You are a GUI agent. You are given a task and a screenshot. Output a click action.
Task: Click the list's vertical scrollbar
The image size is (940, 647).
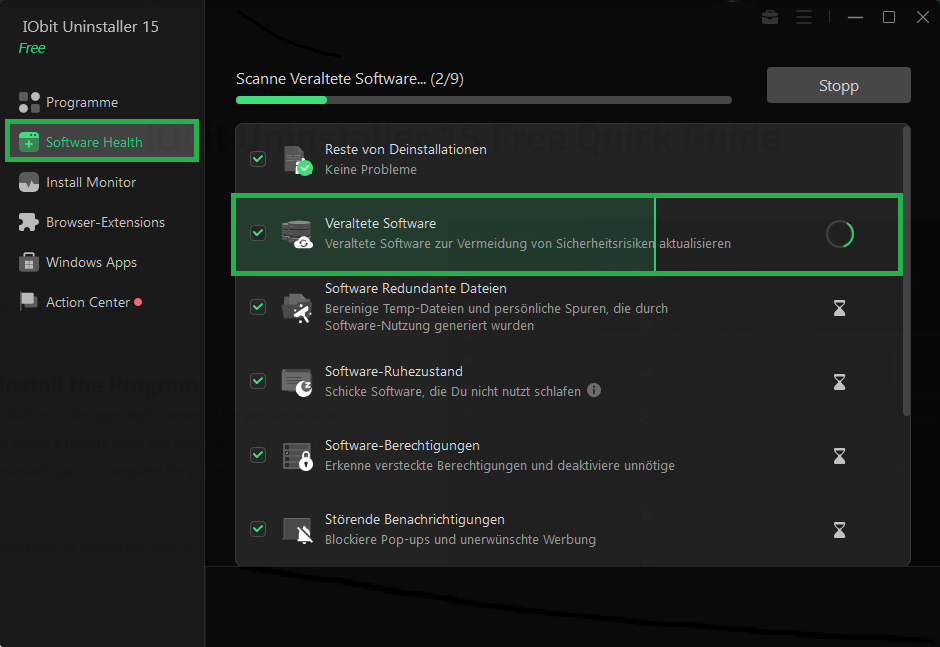tap(906, 270)
